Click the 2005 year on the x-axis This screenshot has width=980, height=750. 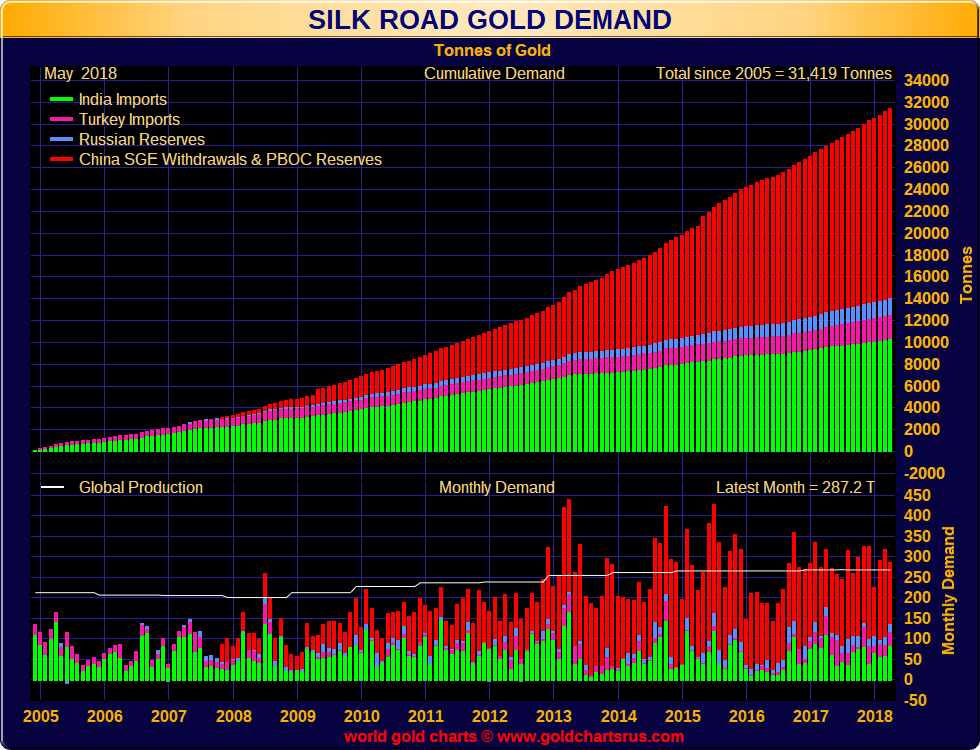(41, 716)
